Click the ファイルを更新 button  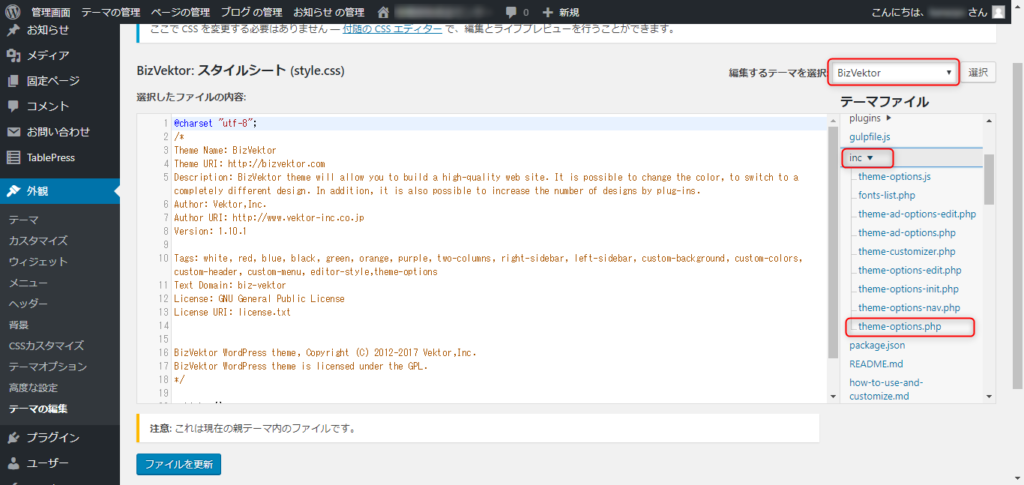coord(179,464)
